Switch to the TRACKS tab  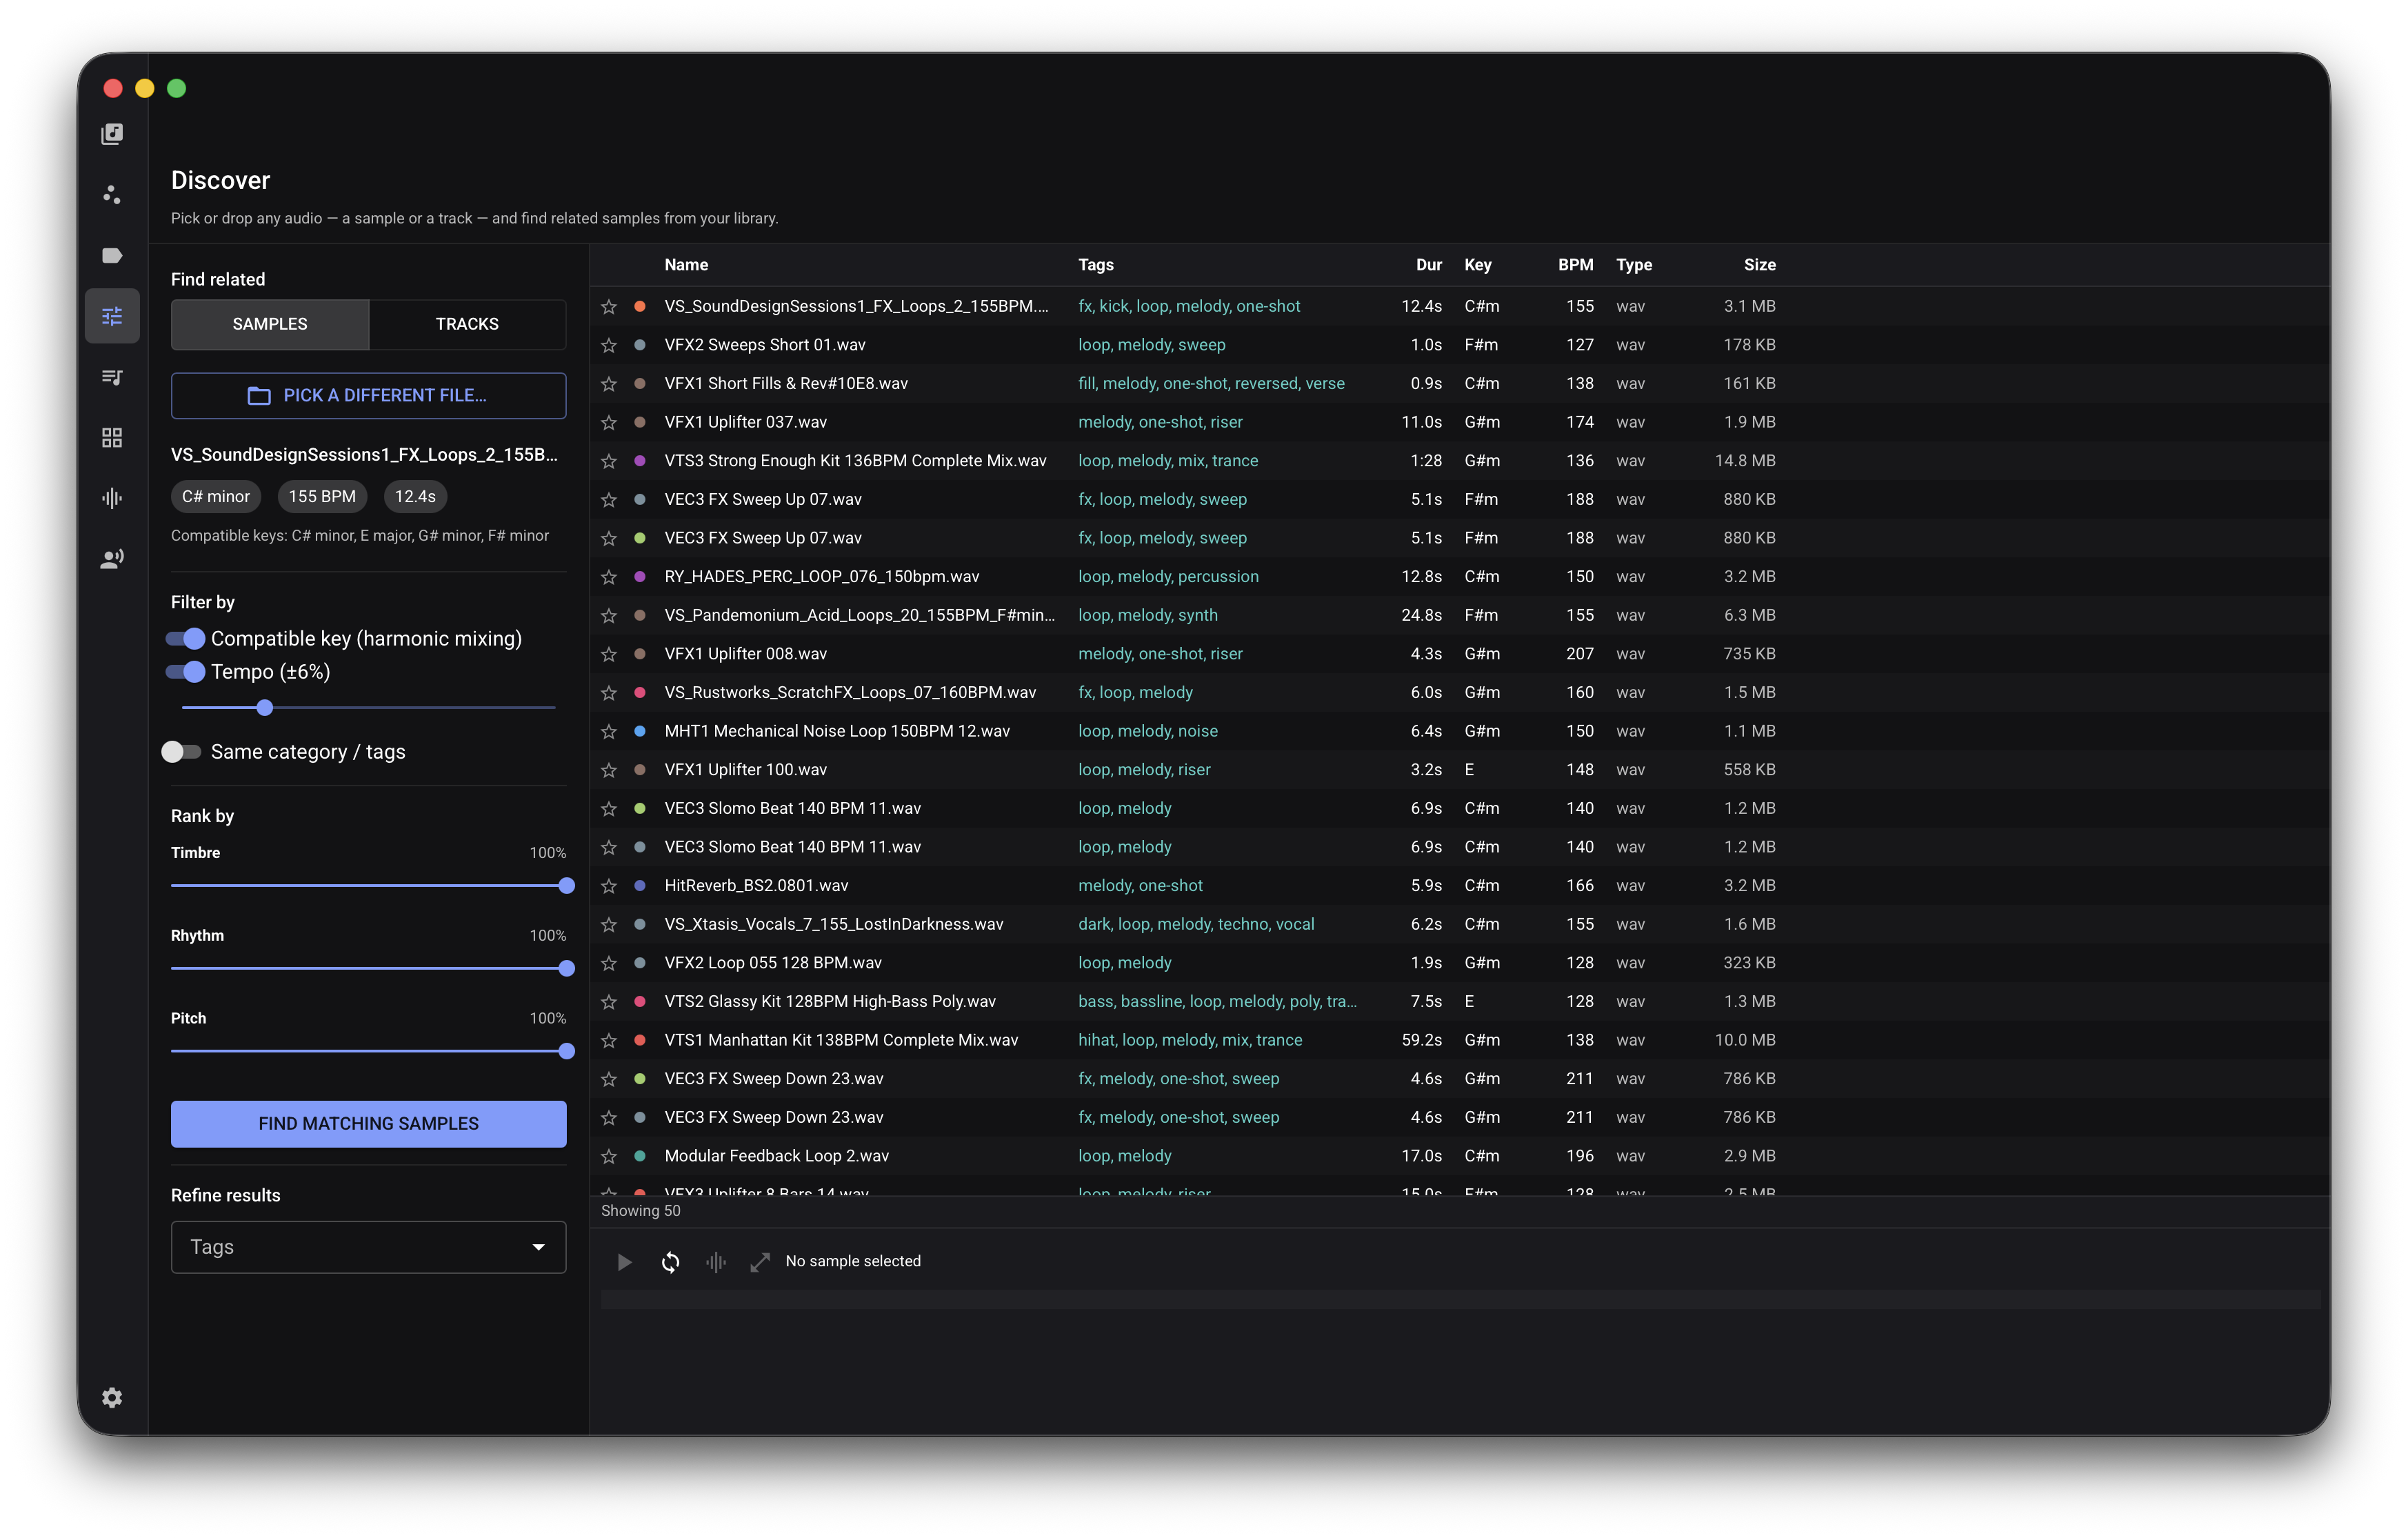coord(467,324)
